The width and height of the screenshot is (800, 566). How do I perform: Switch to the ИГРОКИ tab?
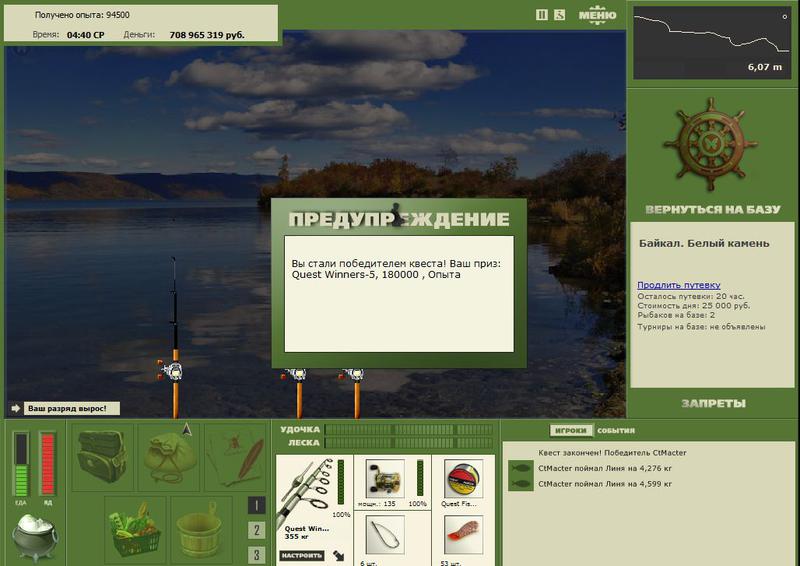(x=570, y=431)
